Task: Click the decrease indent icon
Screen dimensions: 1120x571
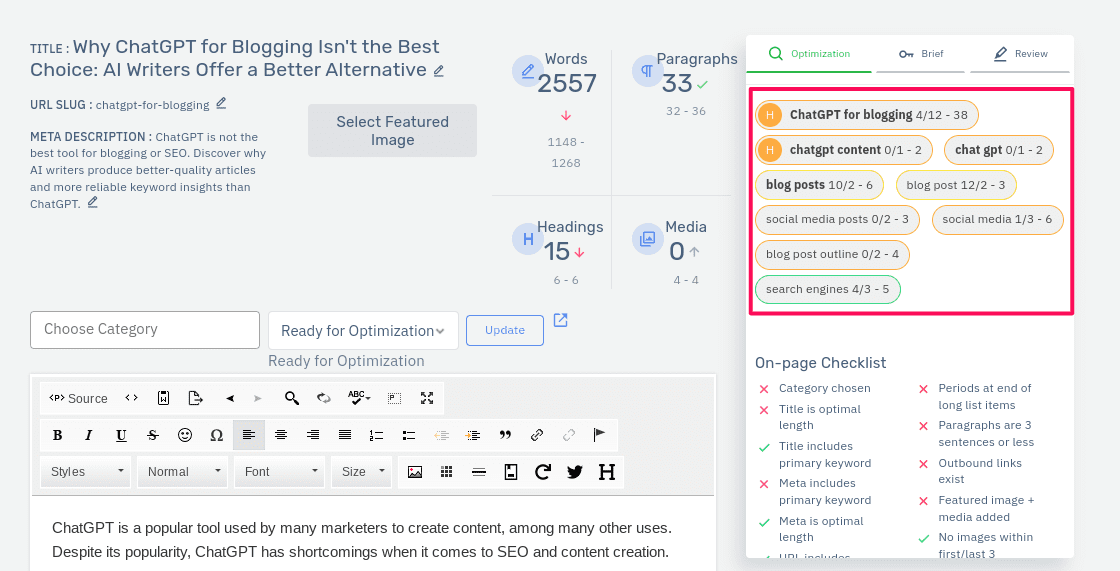Action: tap(441, 435)
